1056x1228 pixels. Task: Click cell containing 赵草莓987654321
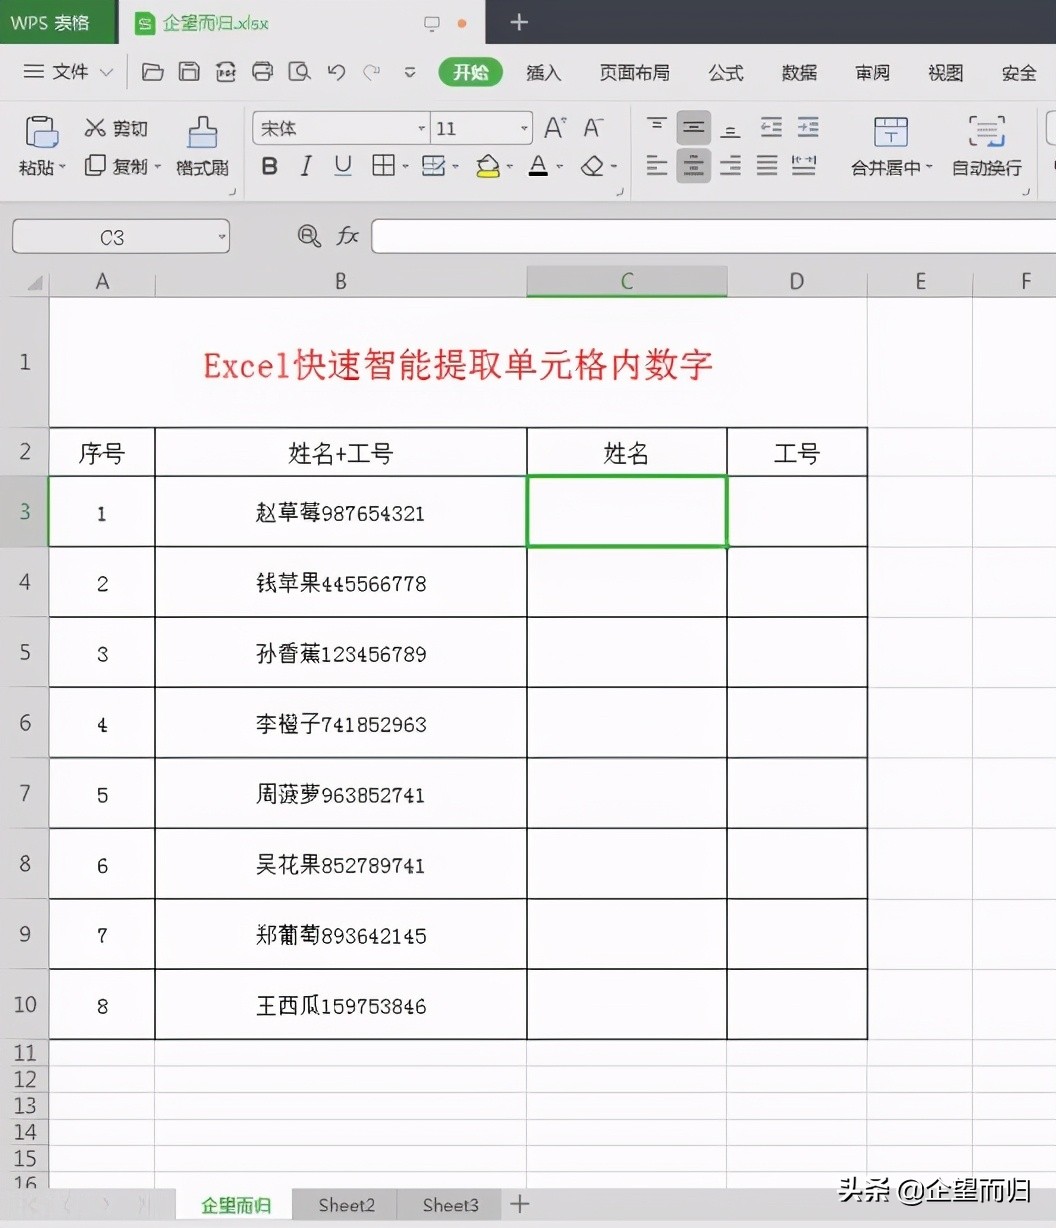pyautogui.click(x=341, y=512)
